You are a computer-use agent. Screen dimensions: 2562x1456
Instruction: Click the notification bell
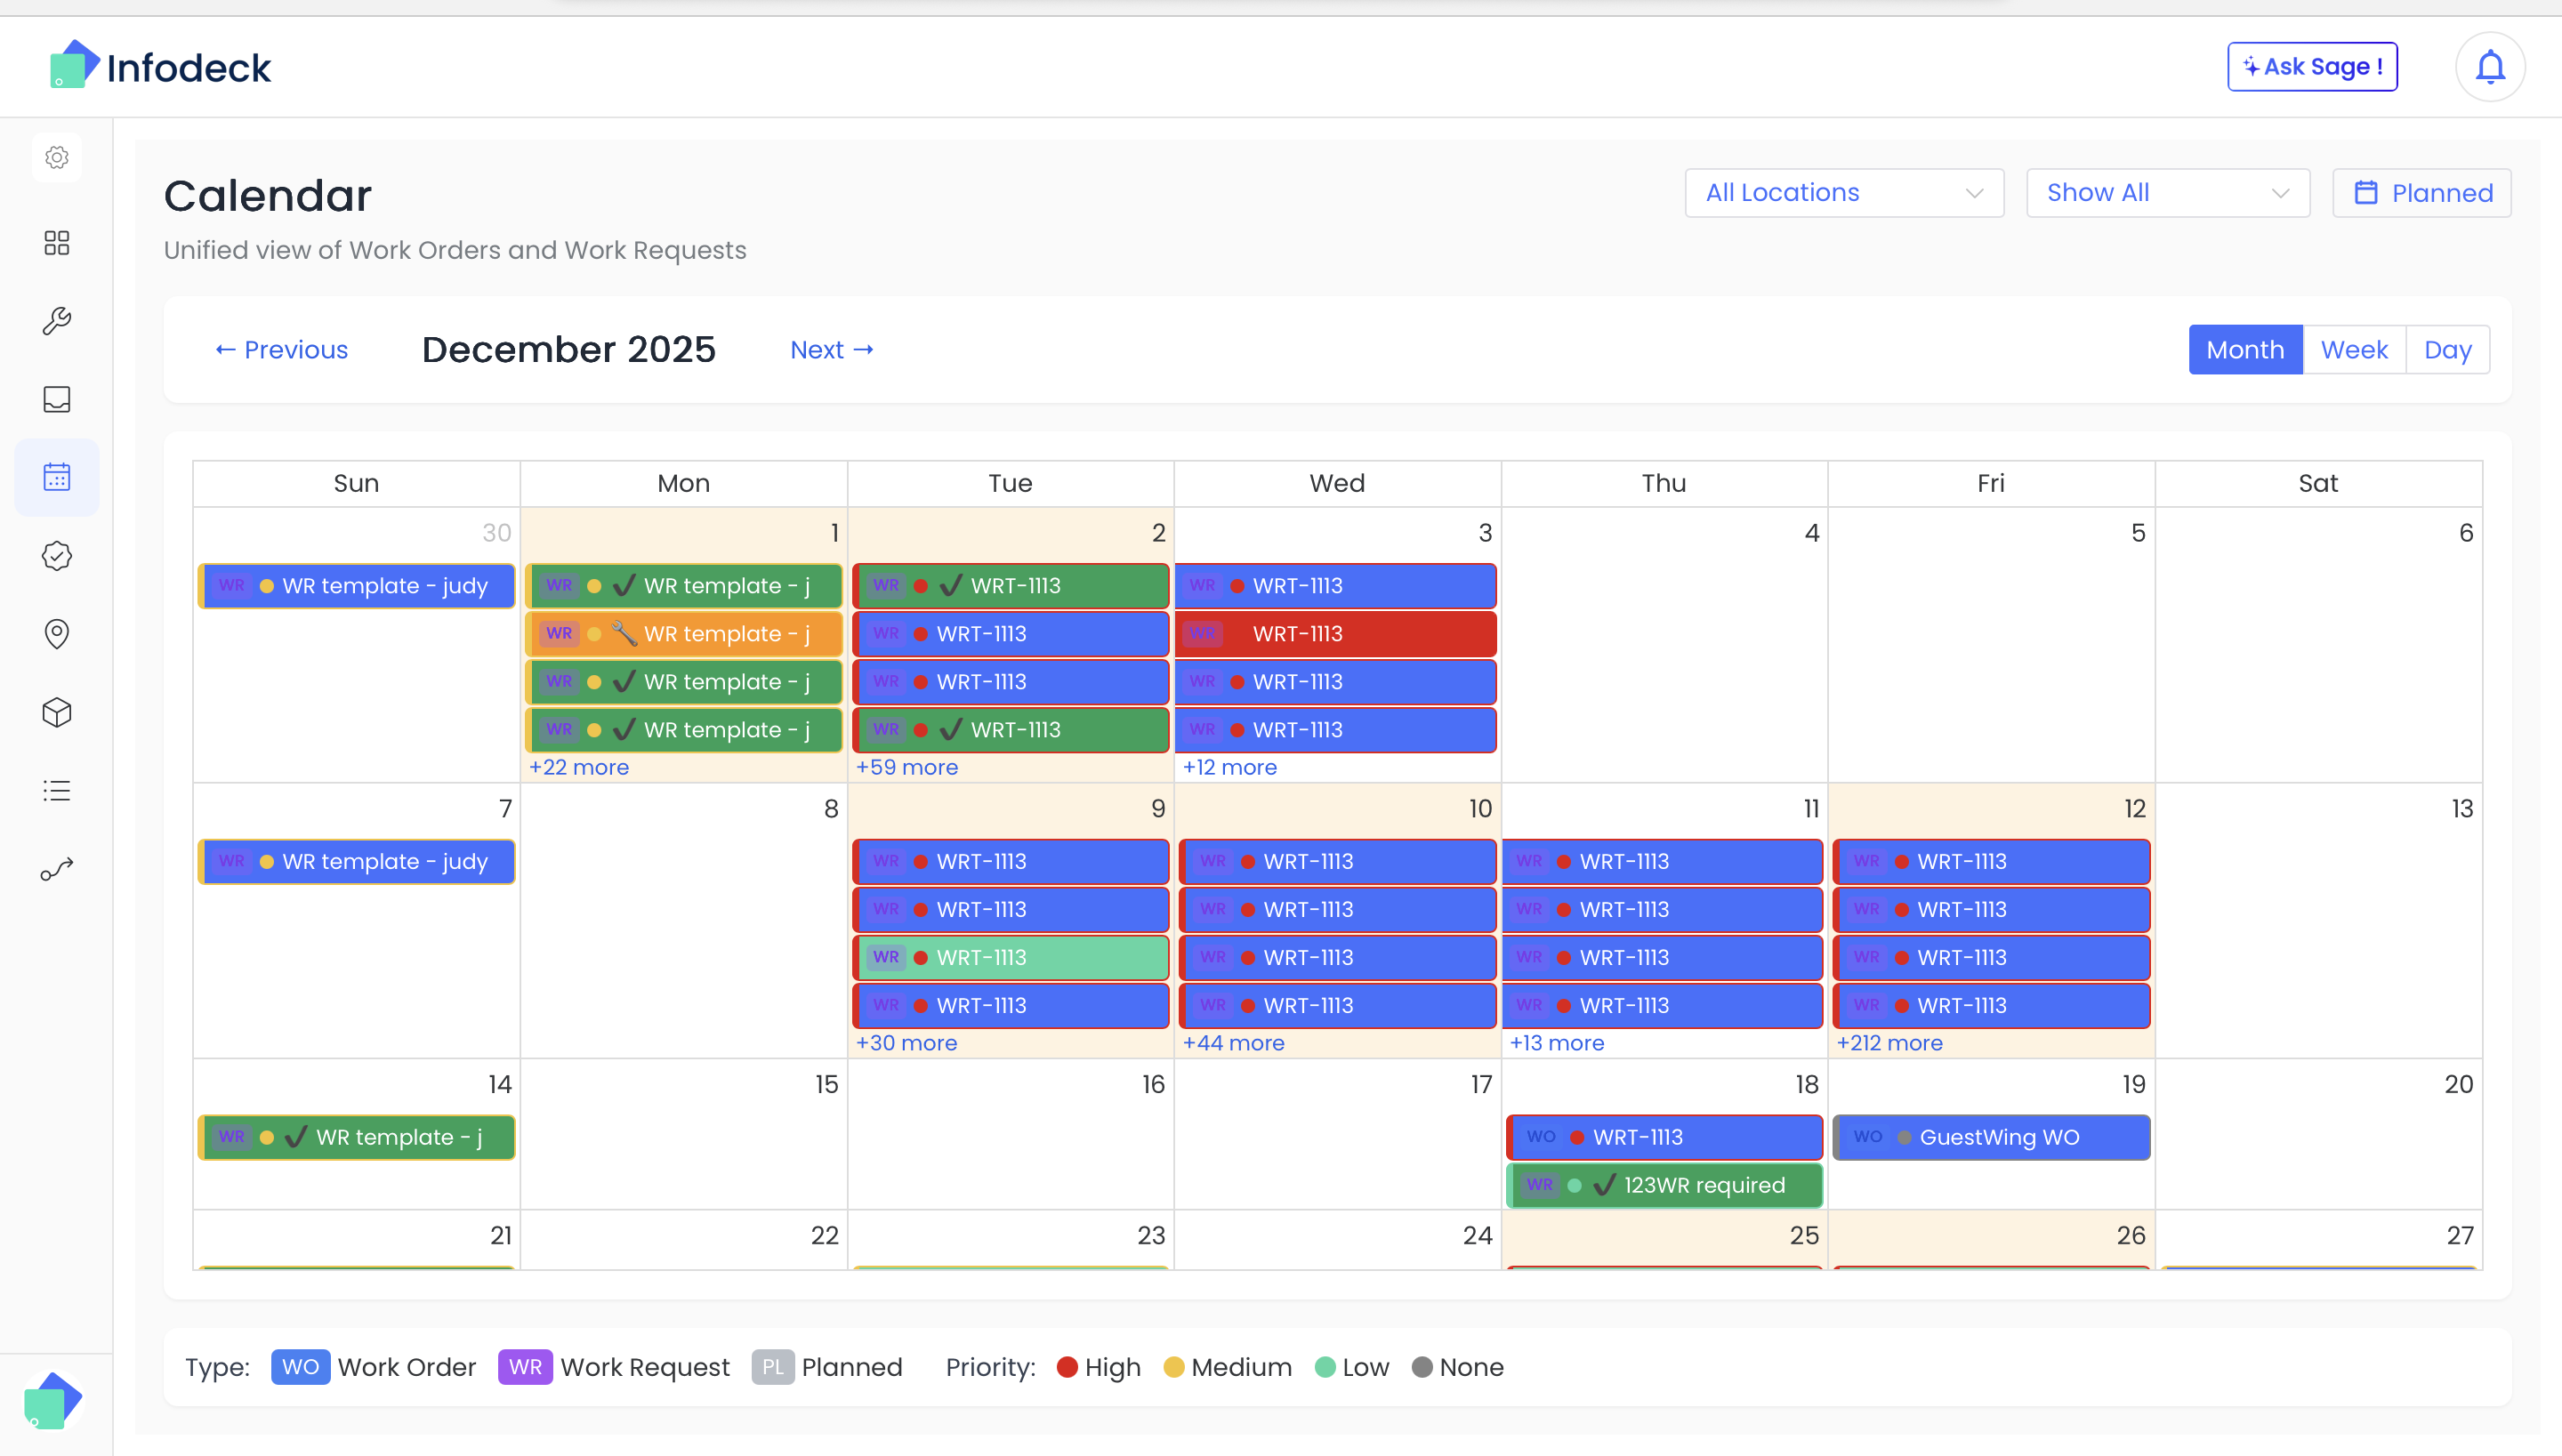[2489, 66]
